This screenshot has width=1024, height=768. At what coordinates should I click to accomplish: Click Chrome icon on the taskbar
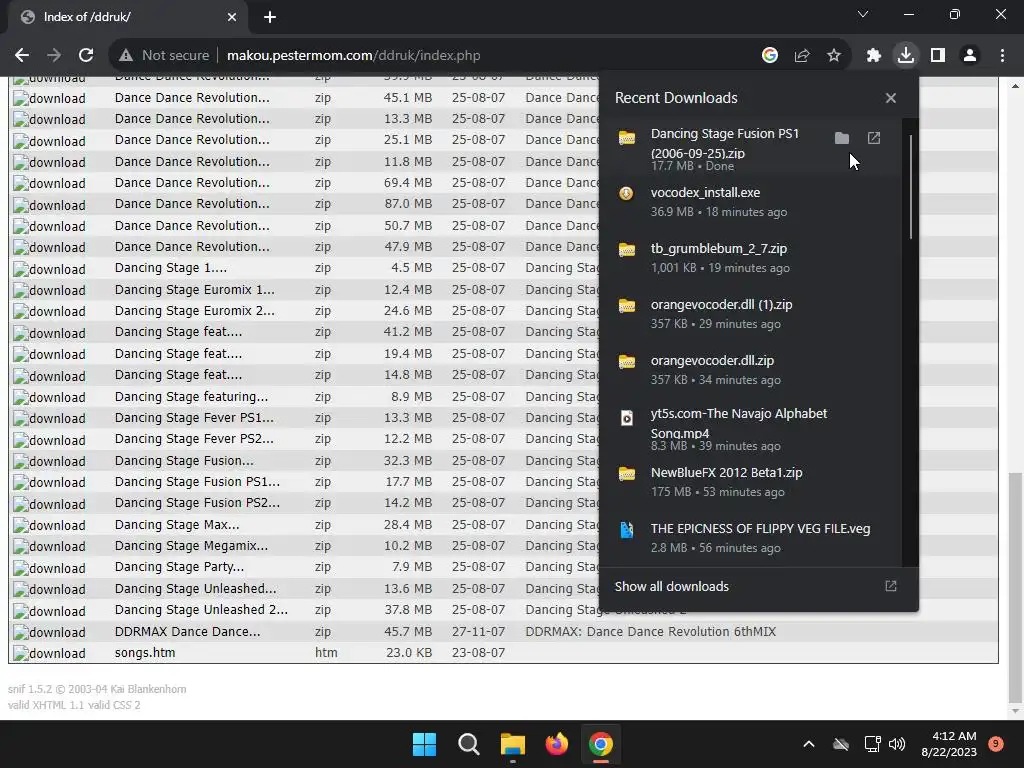(601, 744)
